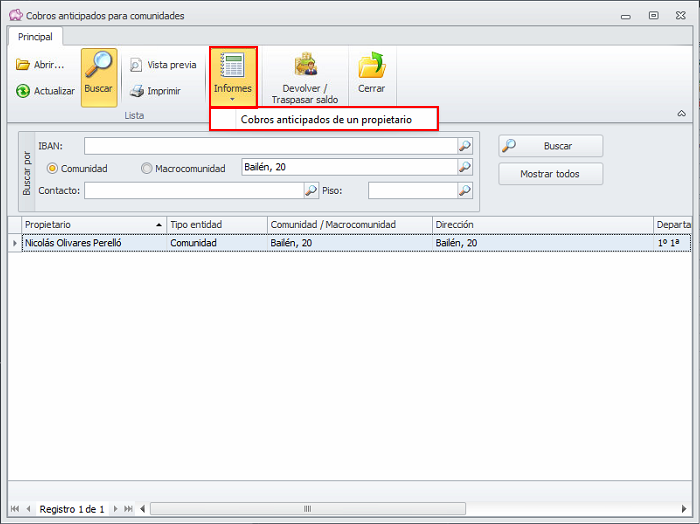Image resolution: width=700 pixels, height=524 pixels.
Task: Click into the Piso input field
Action: point(413,191)
